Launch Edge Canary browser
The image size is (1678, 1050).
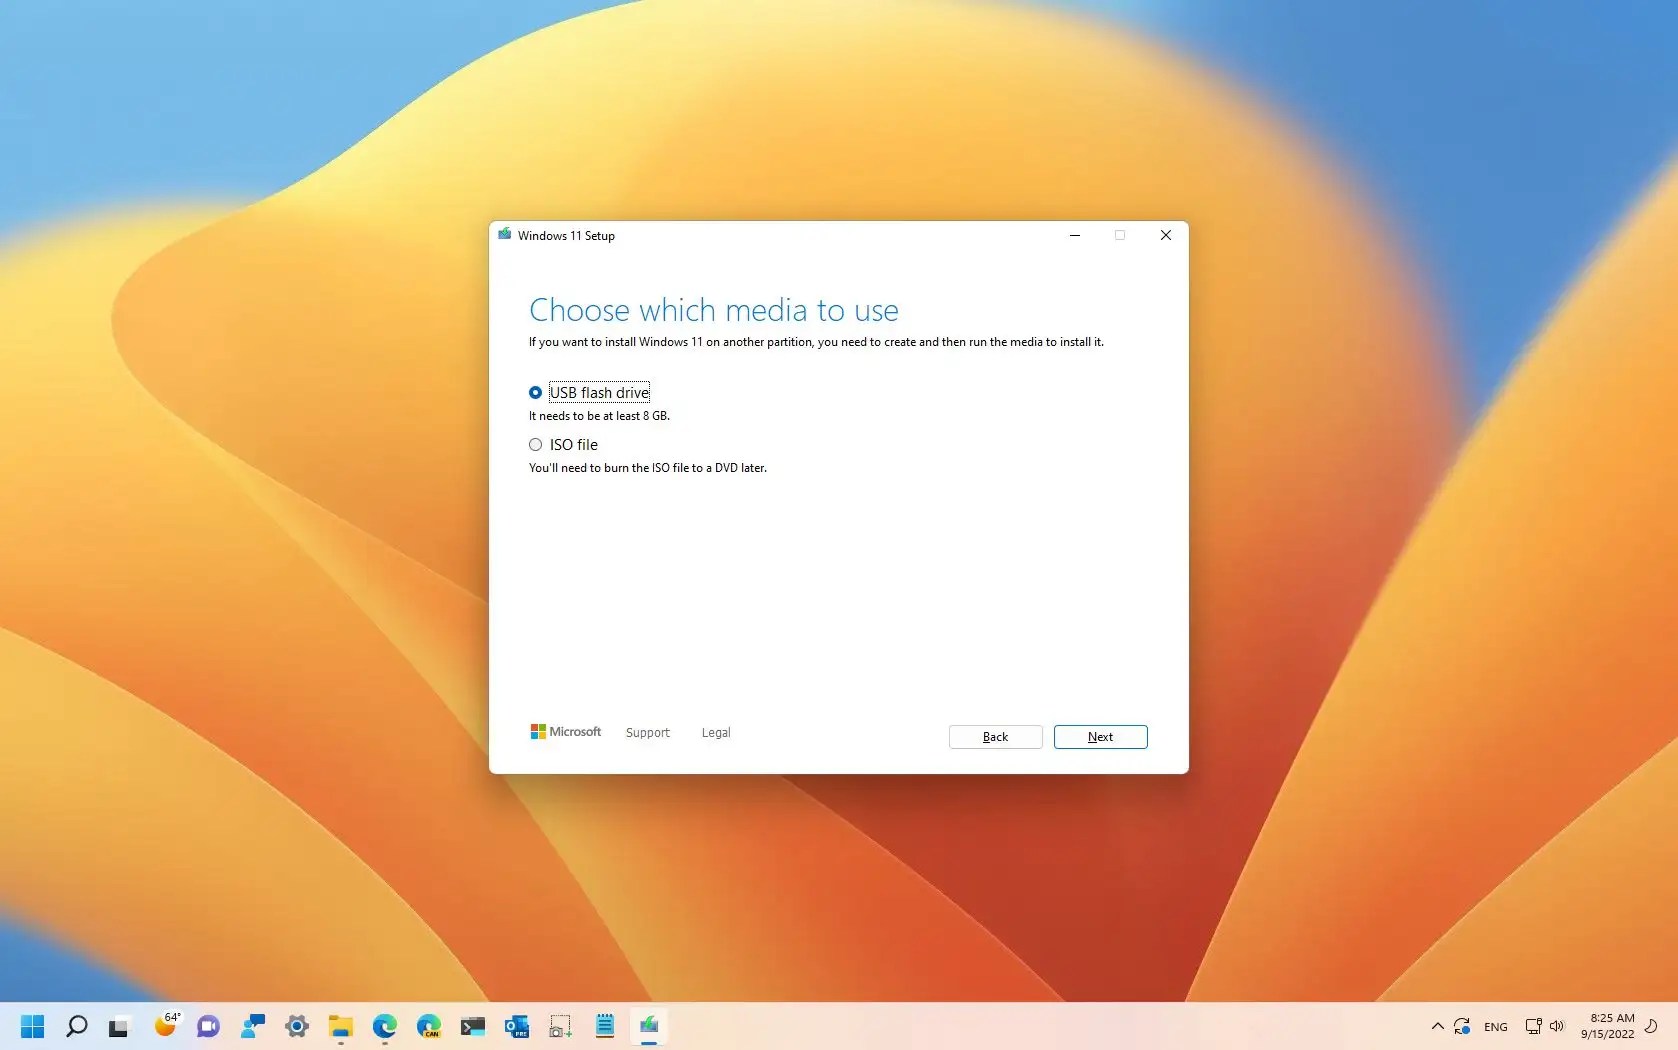point(429,1026)
